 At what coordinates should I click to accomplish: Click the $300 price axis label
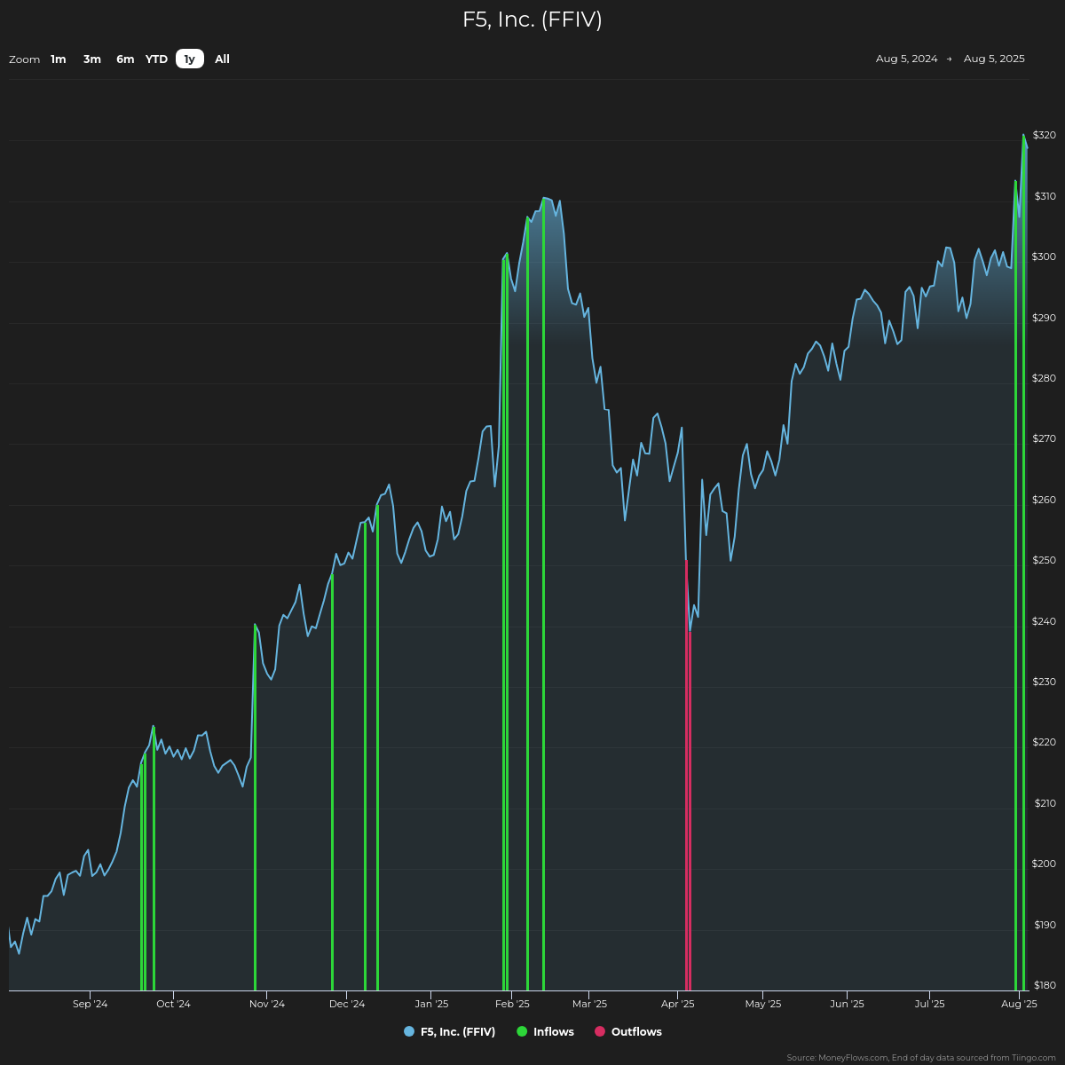[x=1045, y=257]
